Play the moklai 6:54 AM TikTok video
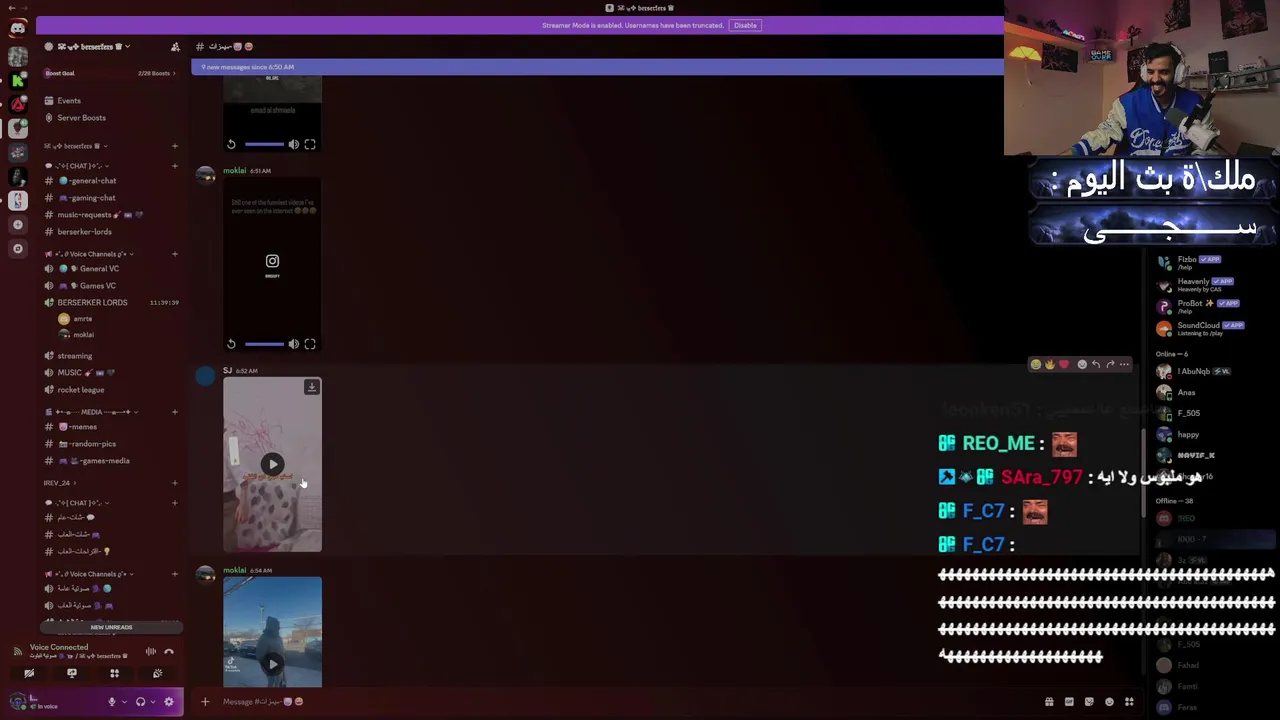1280x720 pixels. click(272, 664)
